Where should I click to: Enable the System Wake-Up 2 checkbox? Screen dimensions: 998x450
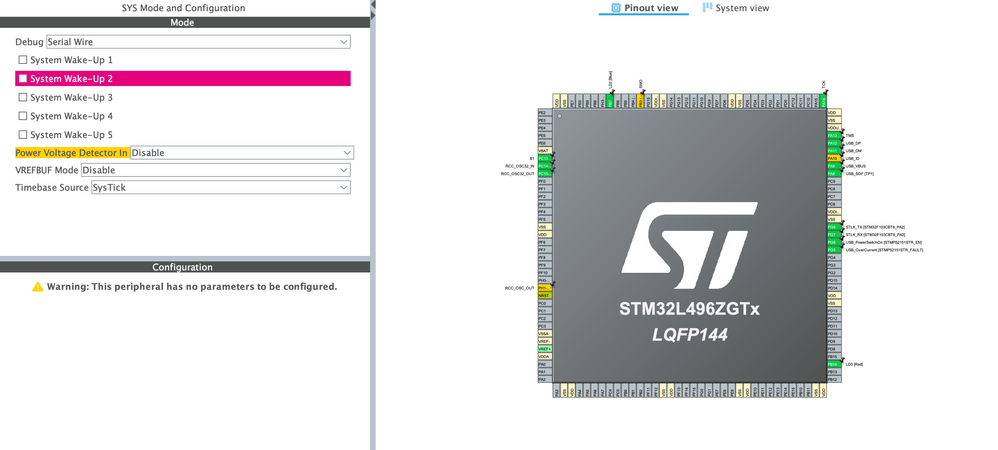(x=23, y=78)
